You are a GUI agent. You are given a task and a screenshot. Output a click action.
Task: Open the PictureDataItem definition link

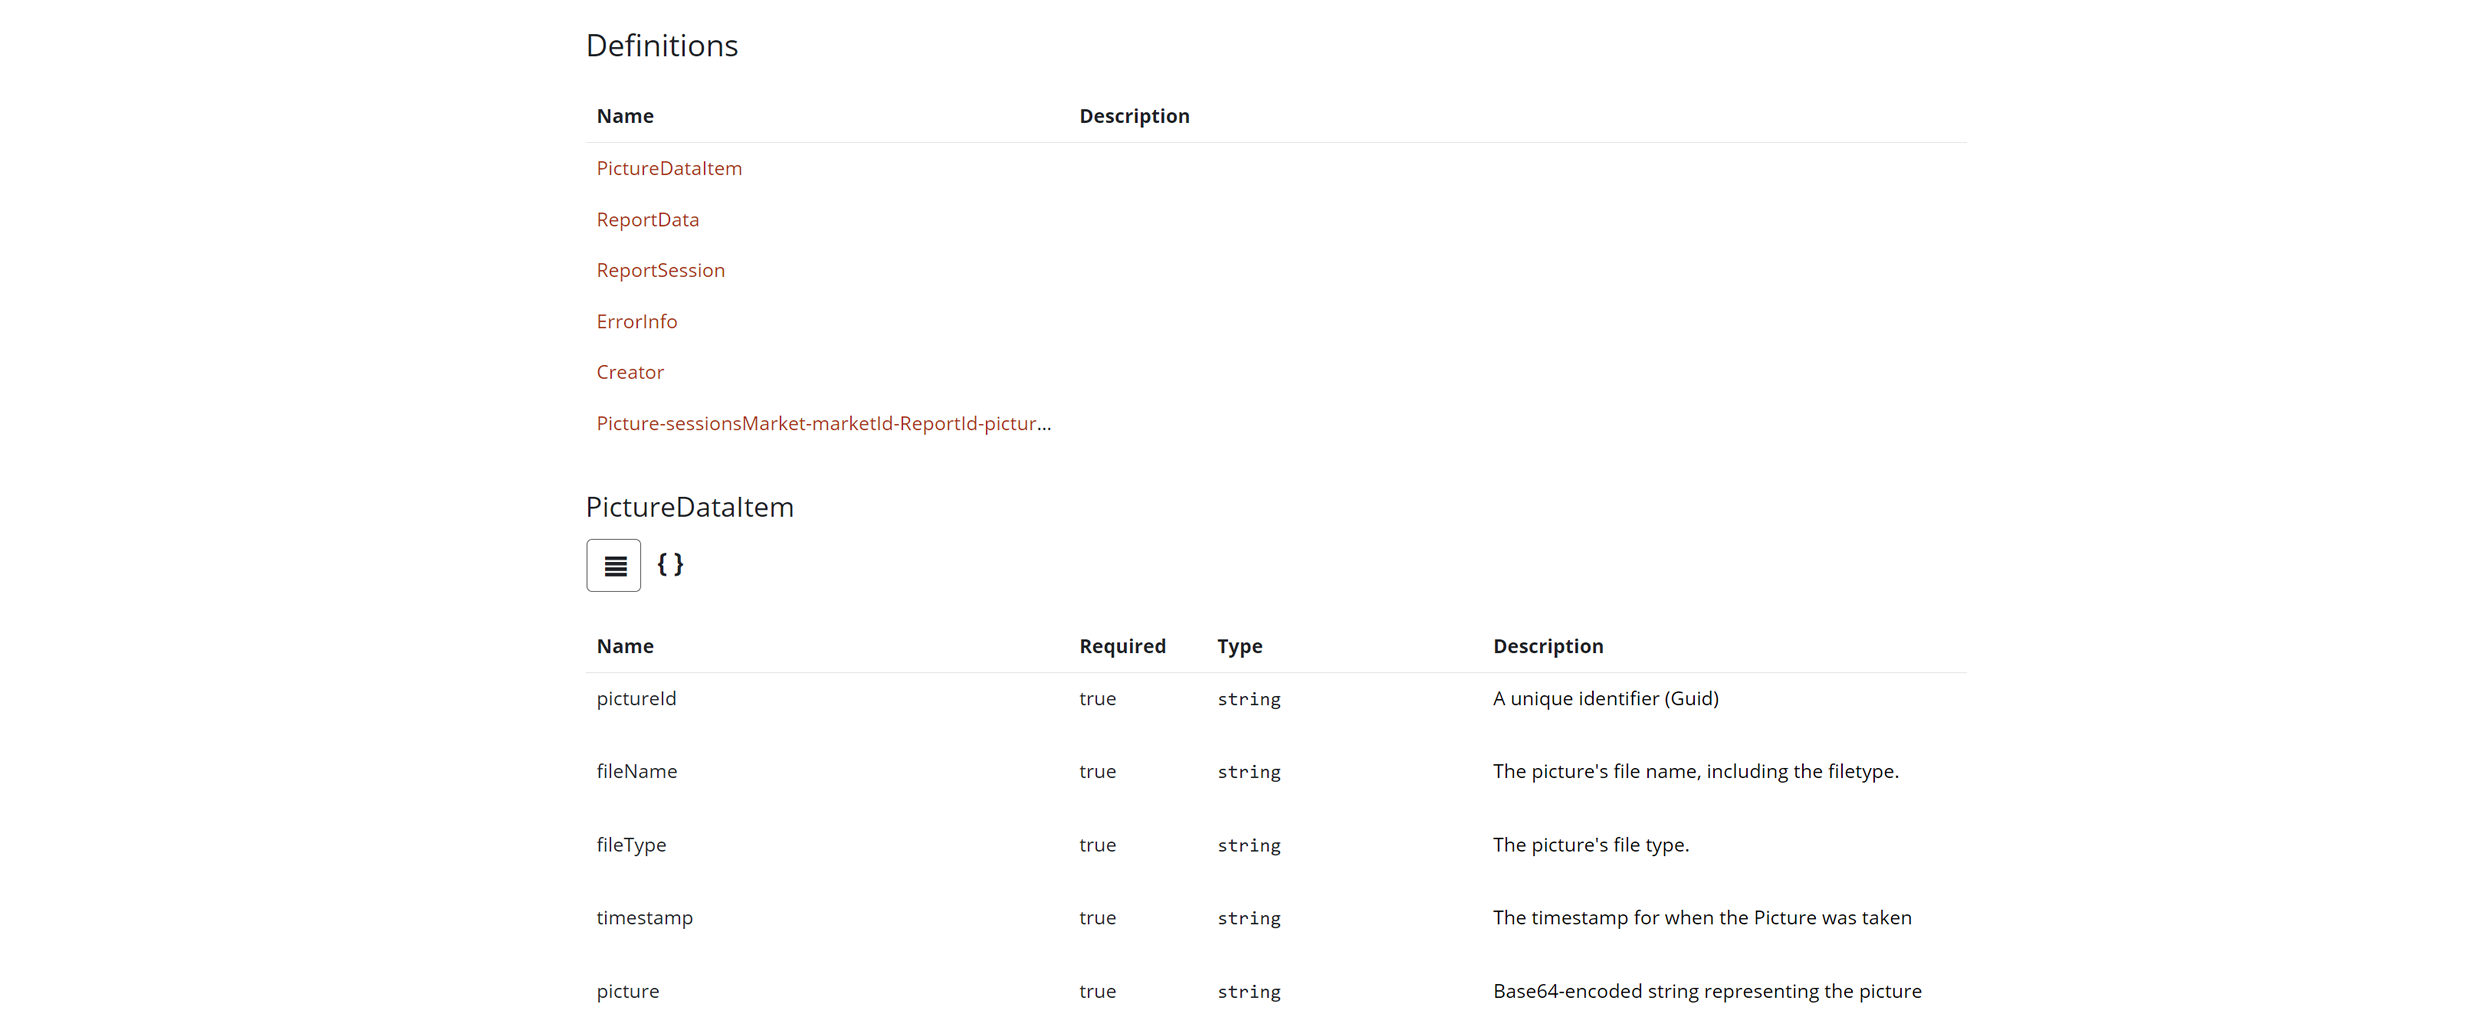tap(669, 168)
